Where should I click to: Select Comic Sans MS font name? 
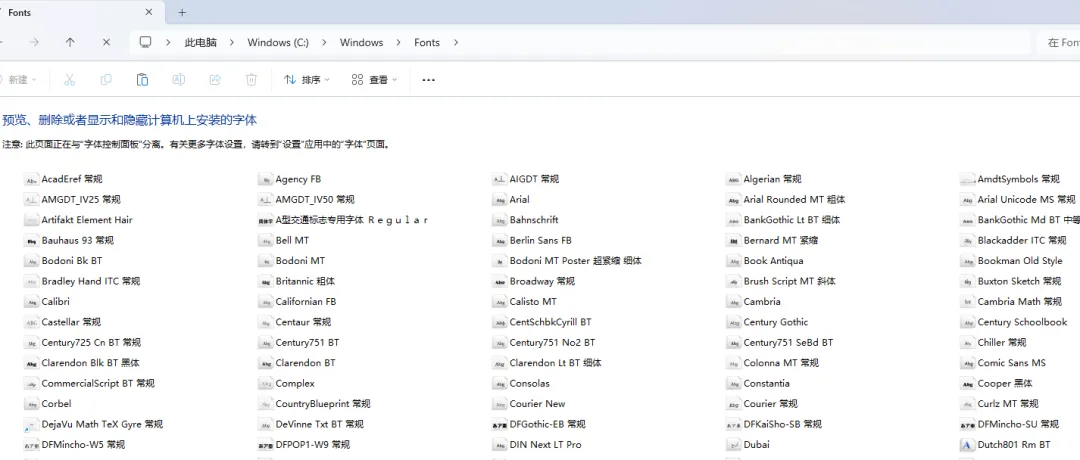(1011, 363)
